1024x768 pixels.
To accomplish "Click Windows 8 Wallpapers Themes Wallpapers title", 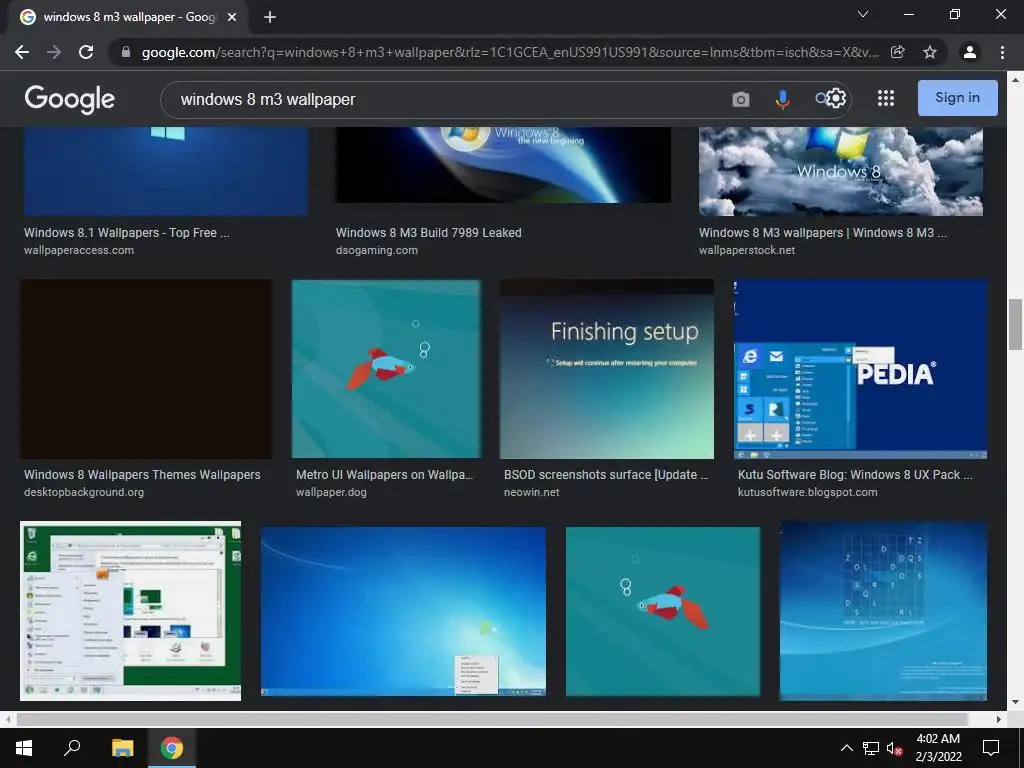I will click(142, 475).
